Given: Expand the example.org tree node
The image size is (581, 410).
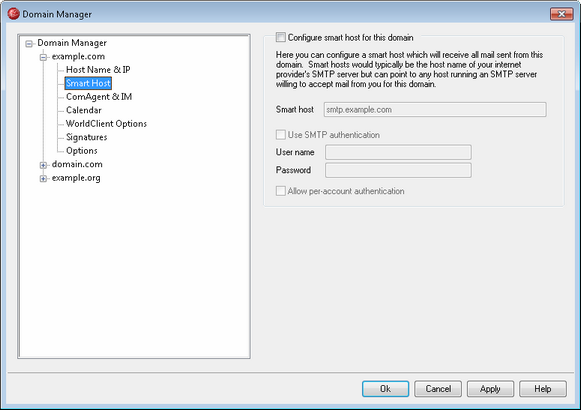Looking at the screenshot, I should pyautogui.click(x=43, y=179).
